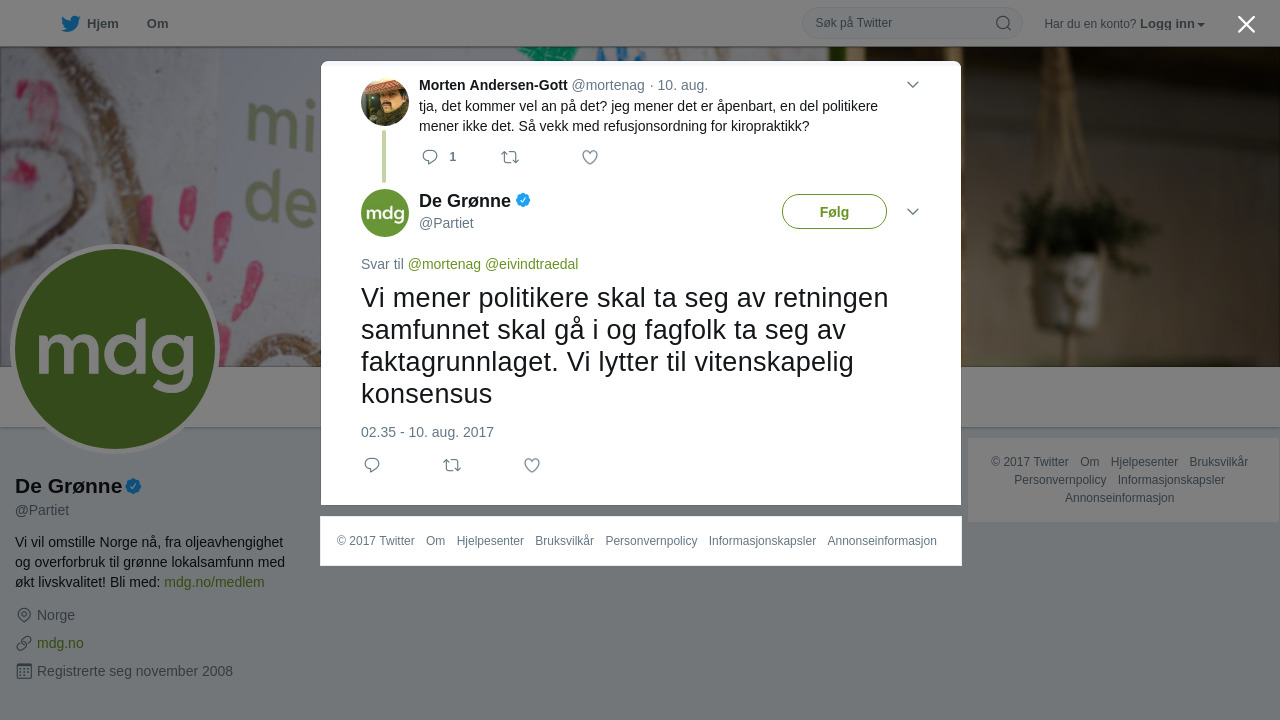Image resolution: width=1280 pixels, height=720 pixels.
Task: Retweet the De Grønne tweet
Action: tap(452, 465)
